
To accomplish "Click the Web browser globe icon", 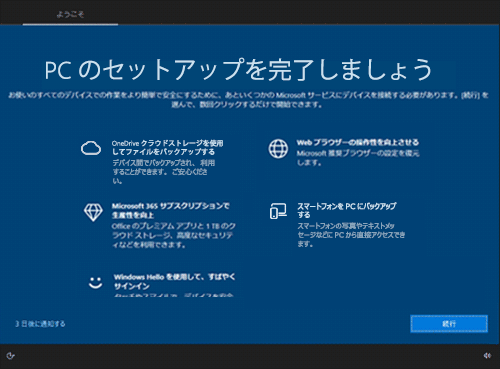I will coord(278,148).
